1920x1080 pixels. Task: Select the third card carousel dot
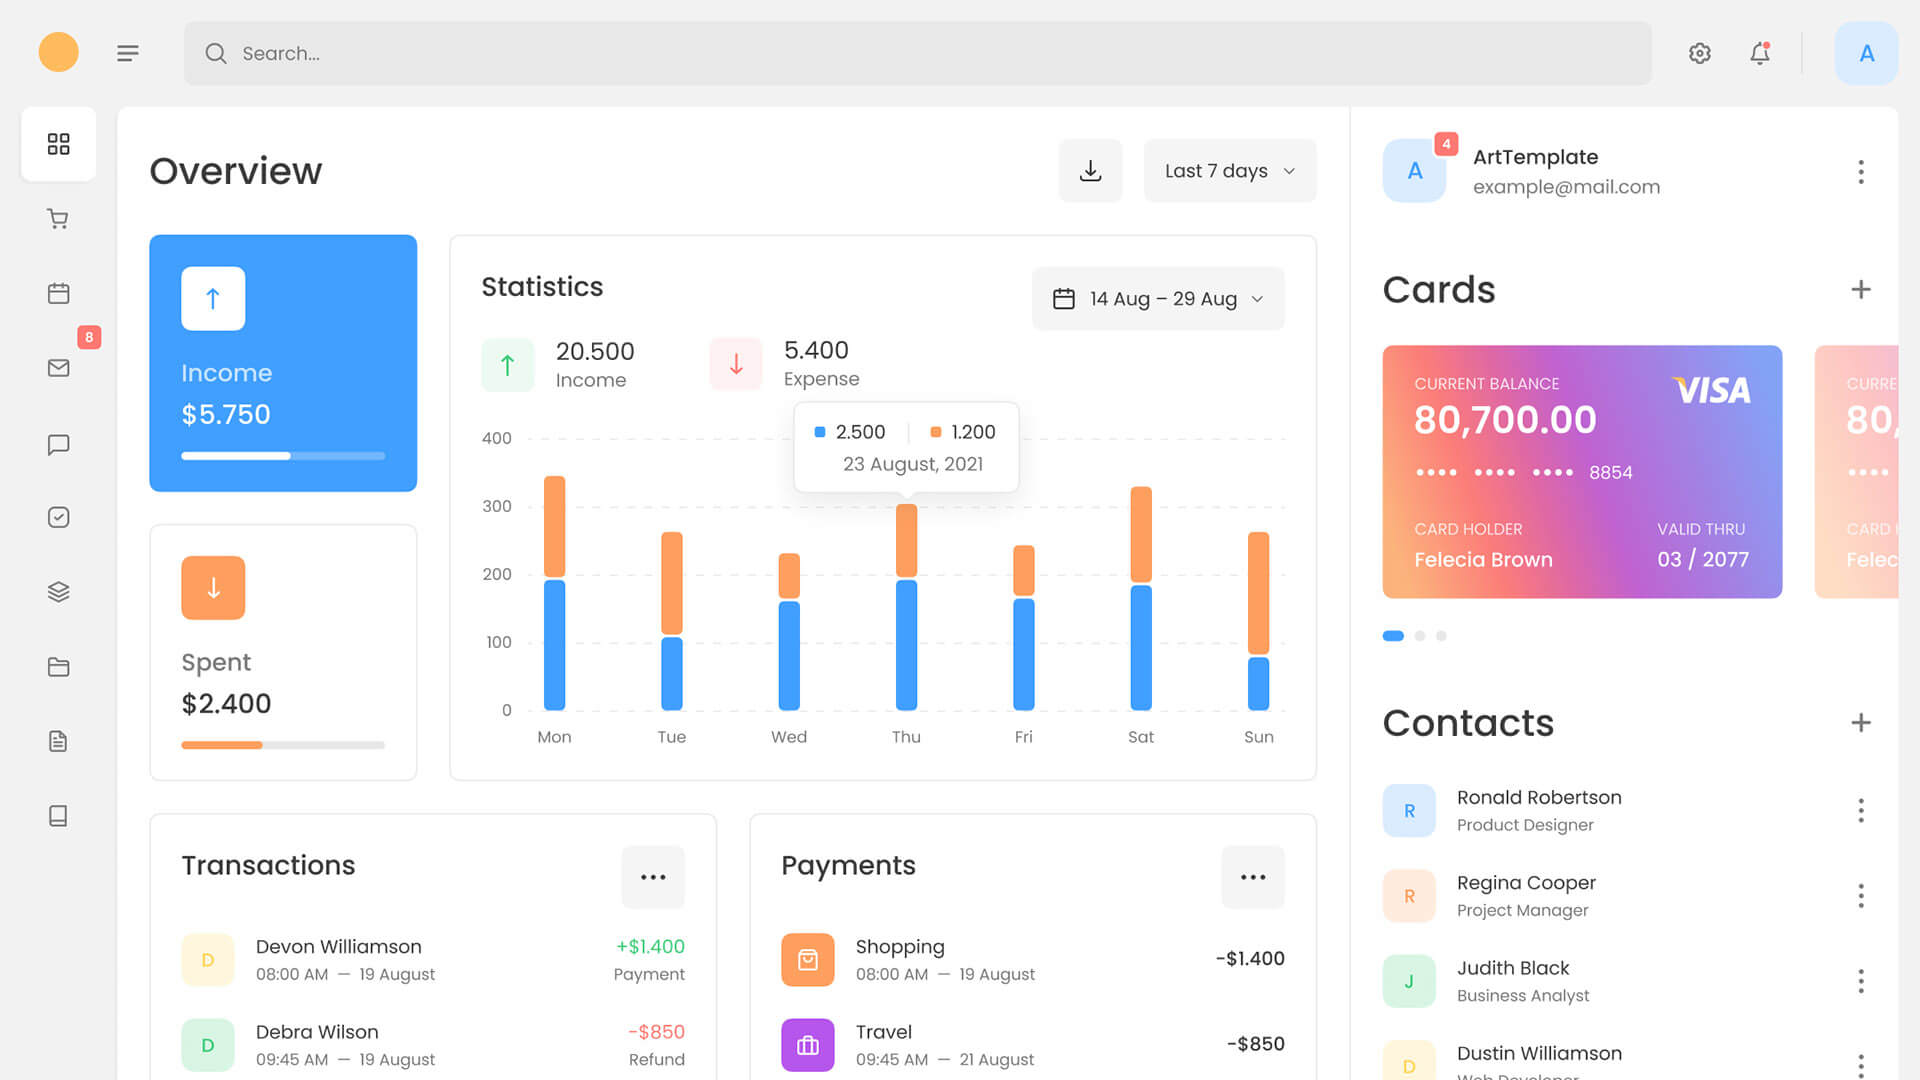coord(1441,636)
